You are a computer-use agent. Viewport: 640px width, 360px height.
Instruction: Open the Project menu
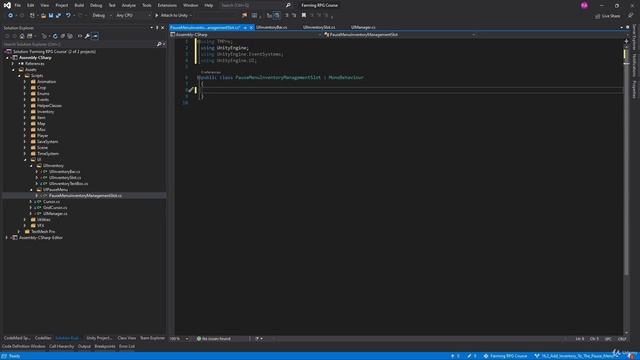tap(62, 5)
